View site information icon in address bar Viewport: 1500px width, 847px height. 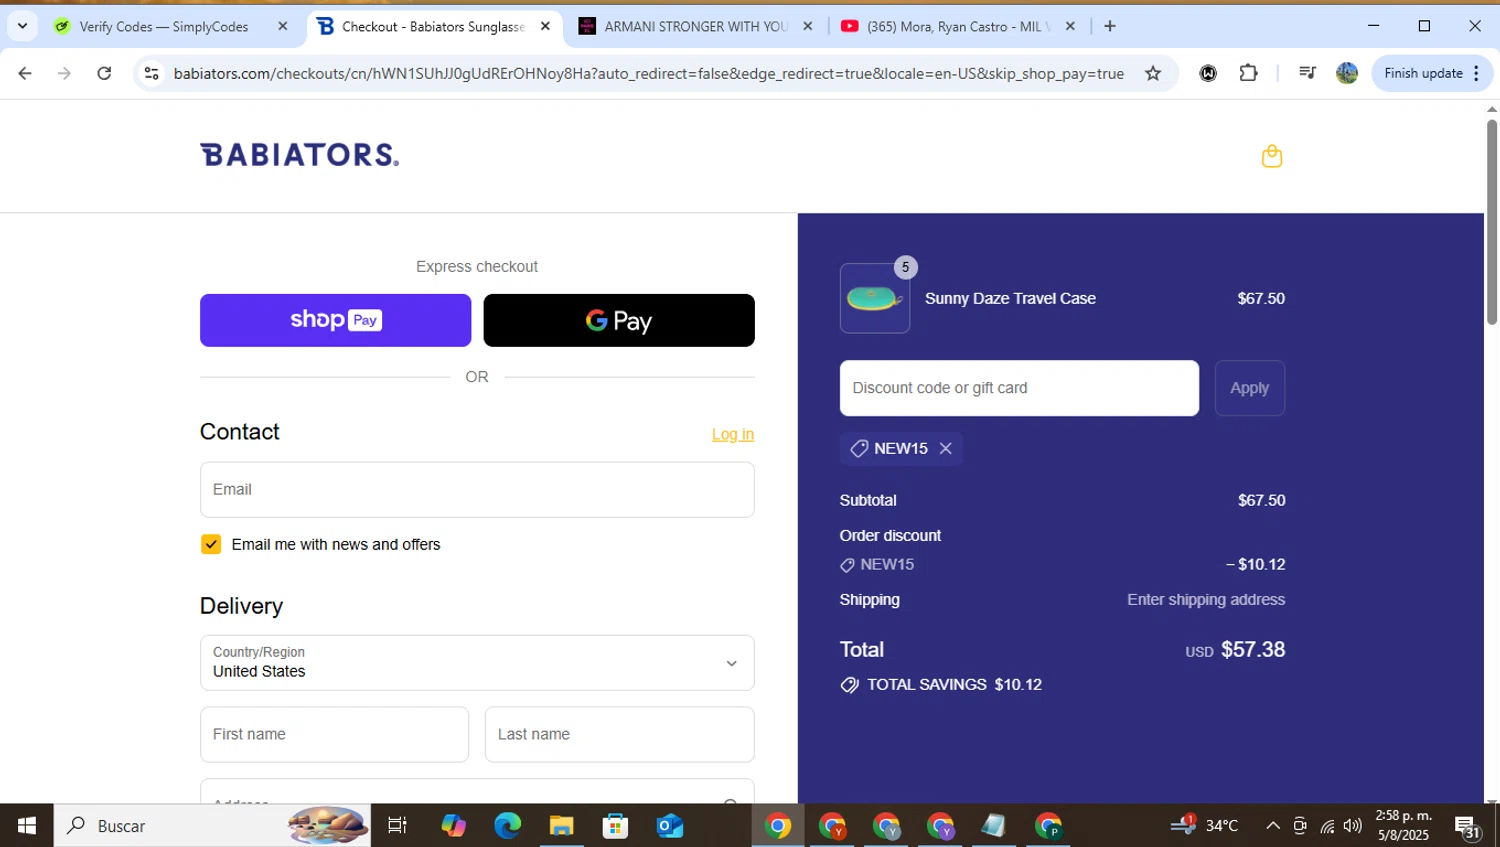point(151,73)
